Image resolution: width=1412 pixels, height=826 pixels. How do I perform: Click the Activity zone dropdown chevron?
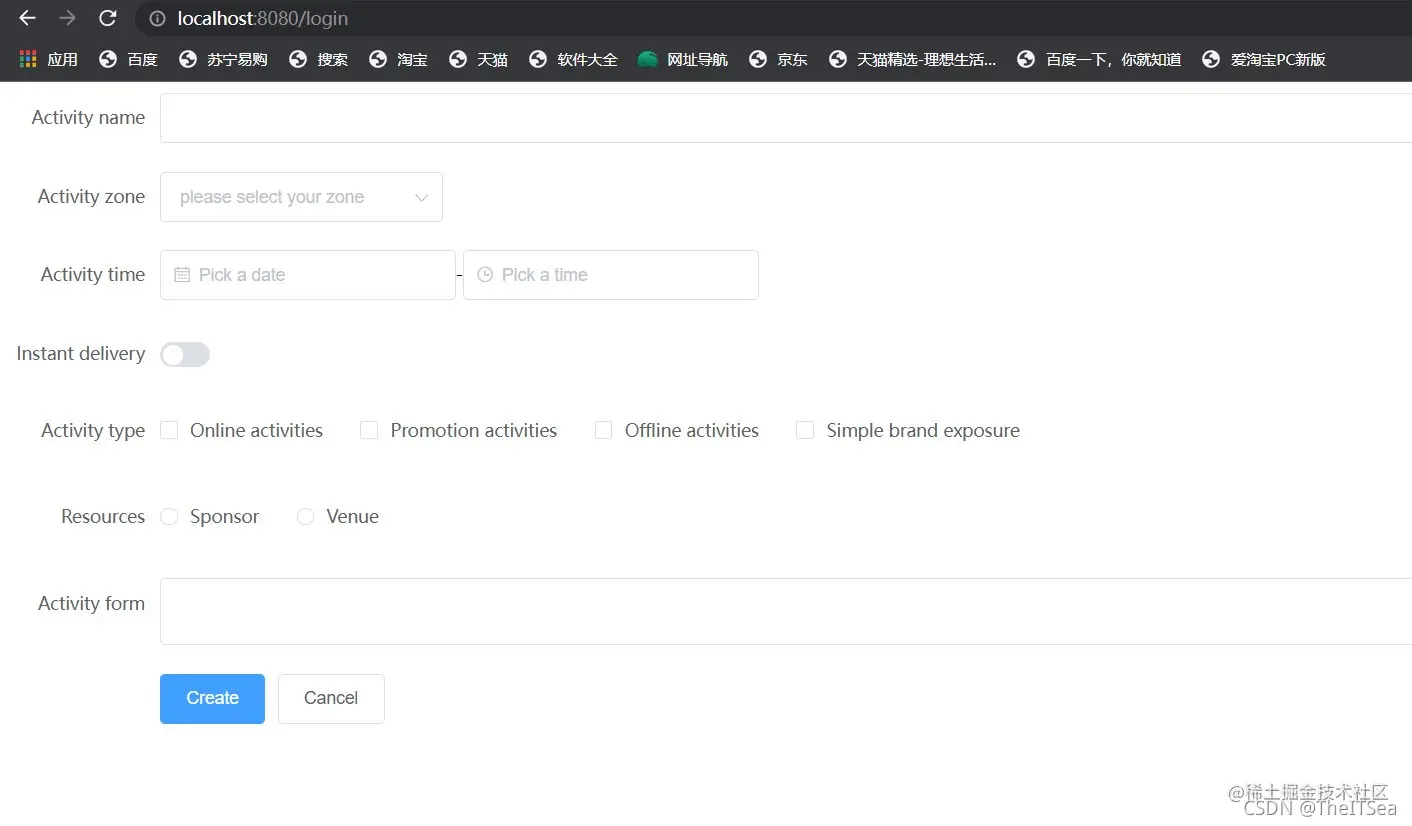tap(421, 197)
